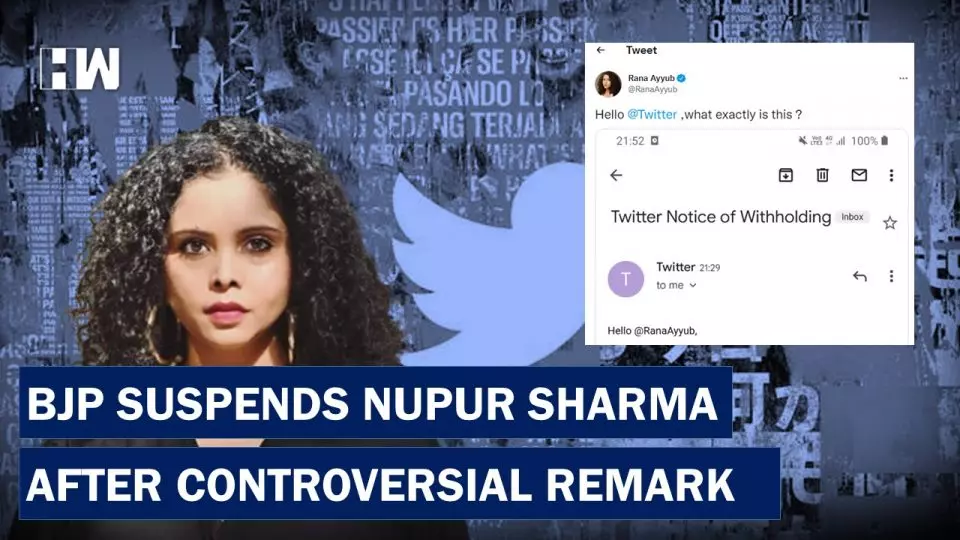The width and height of the screenshot is (960, 540).
Task: Click the mark as unread envelope icon
Action: click(x=859, y=175)
